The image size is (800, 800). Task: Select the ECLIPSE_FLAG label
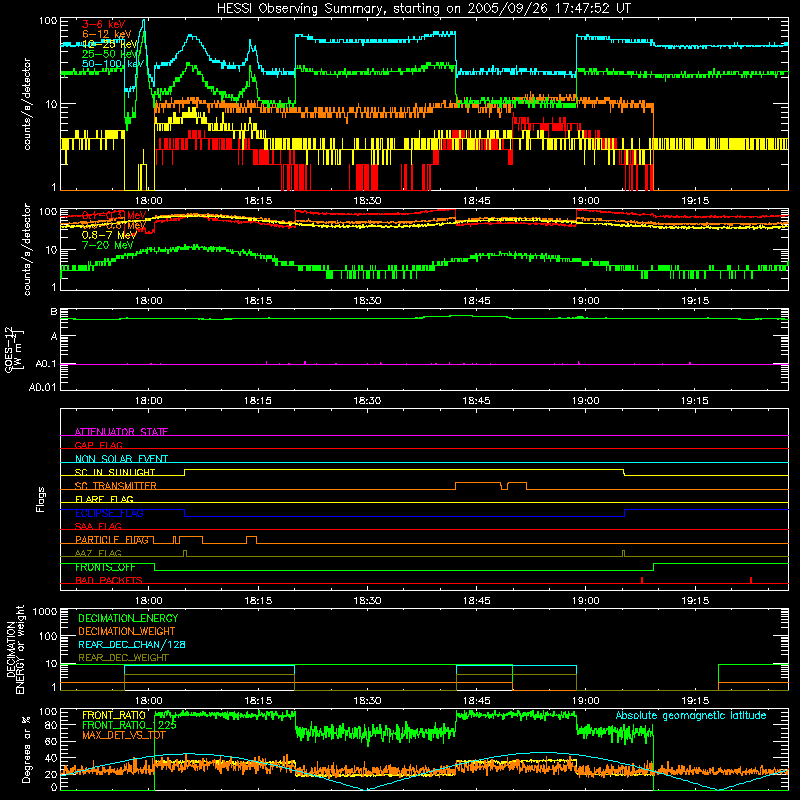pyautogui.click(x=109, y=513)
